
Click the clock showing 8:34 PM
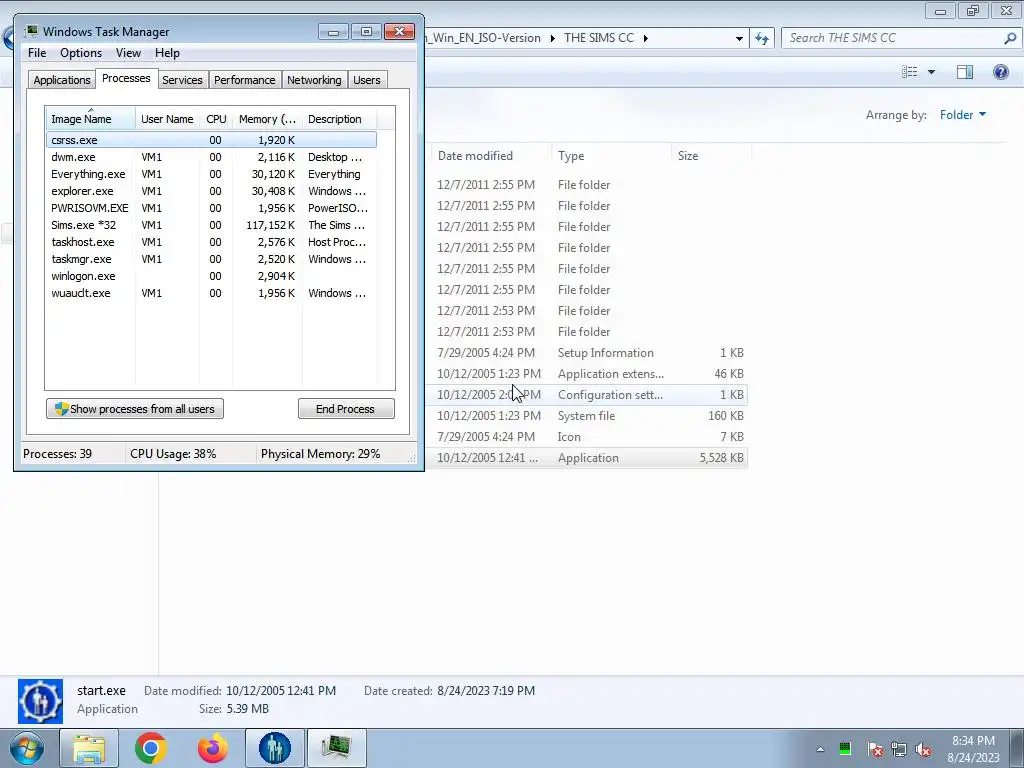pyautogui.click(x=973, y=741)
